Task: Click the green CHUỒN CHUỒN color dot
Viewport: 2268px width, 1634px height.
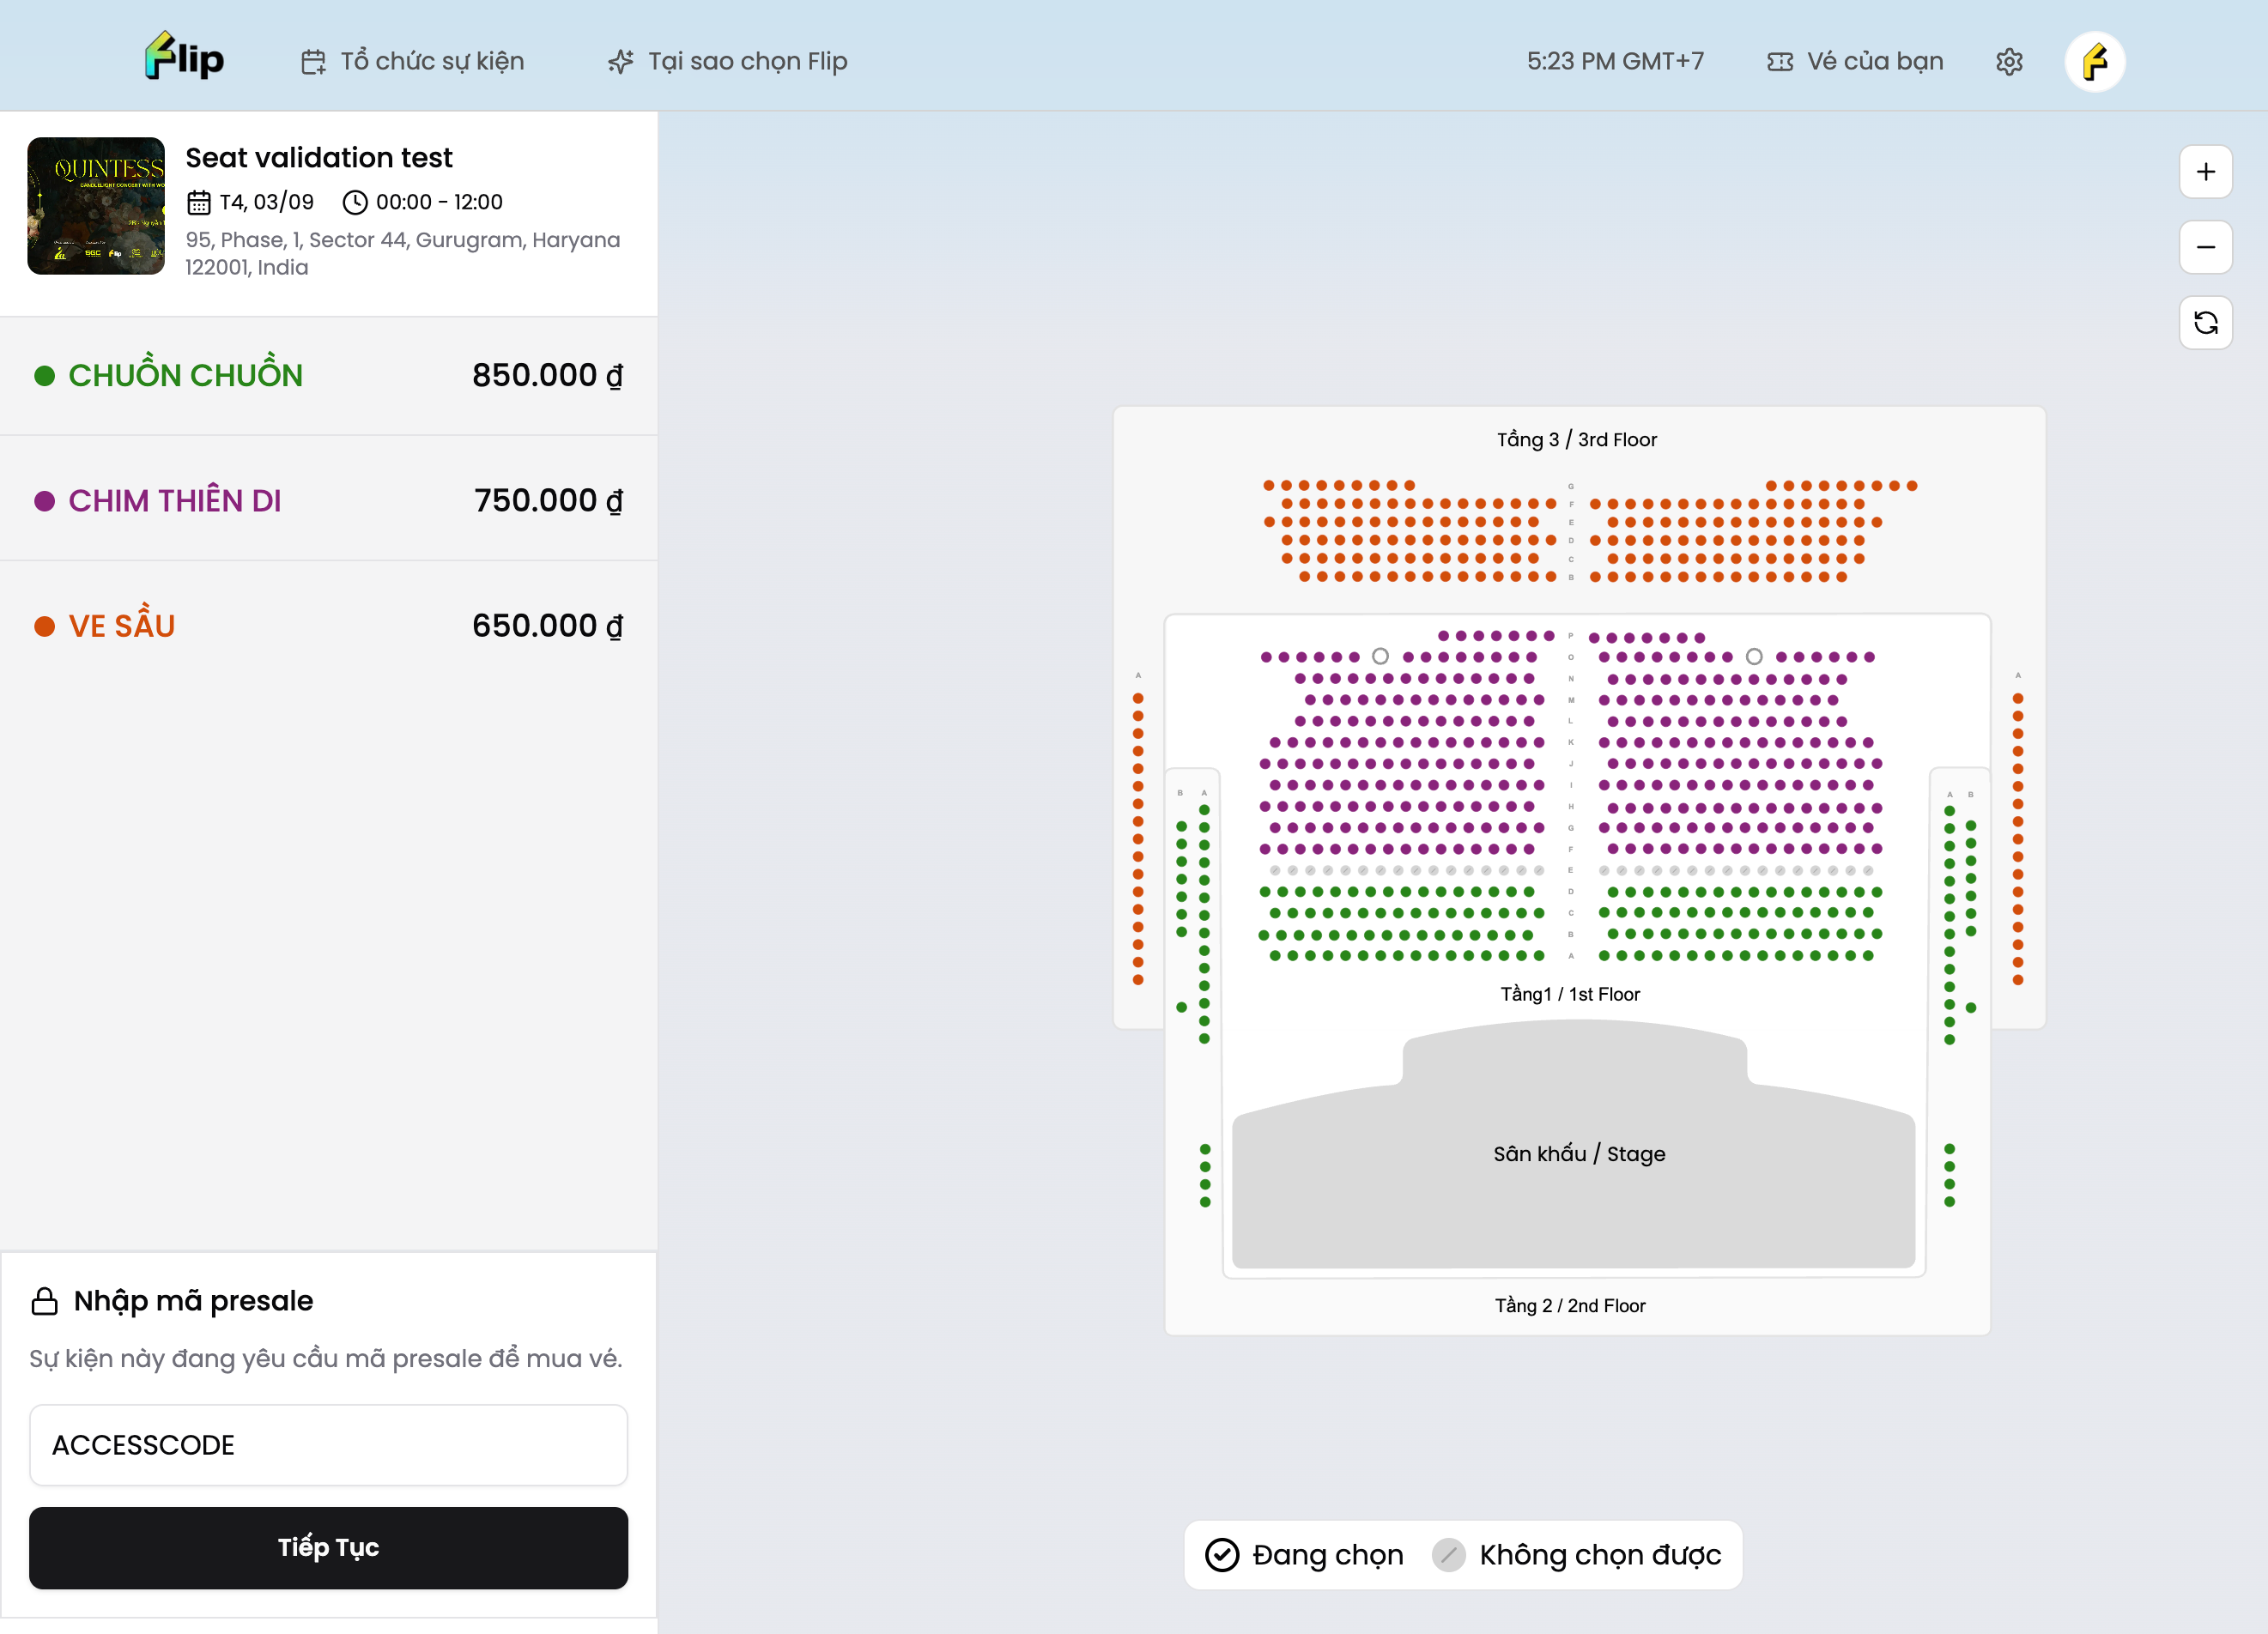Action: coord(44,376)
